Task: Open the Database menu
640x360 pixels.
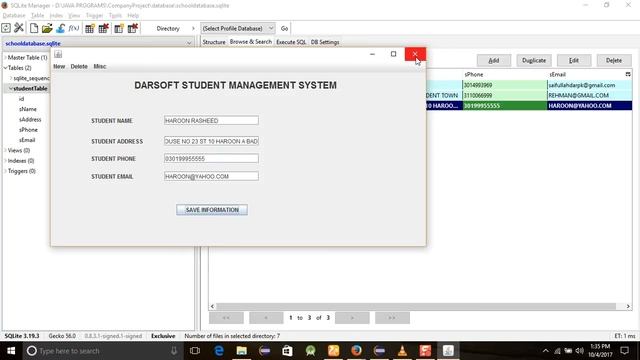Action: coord(14,16)
